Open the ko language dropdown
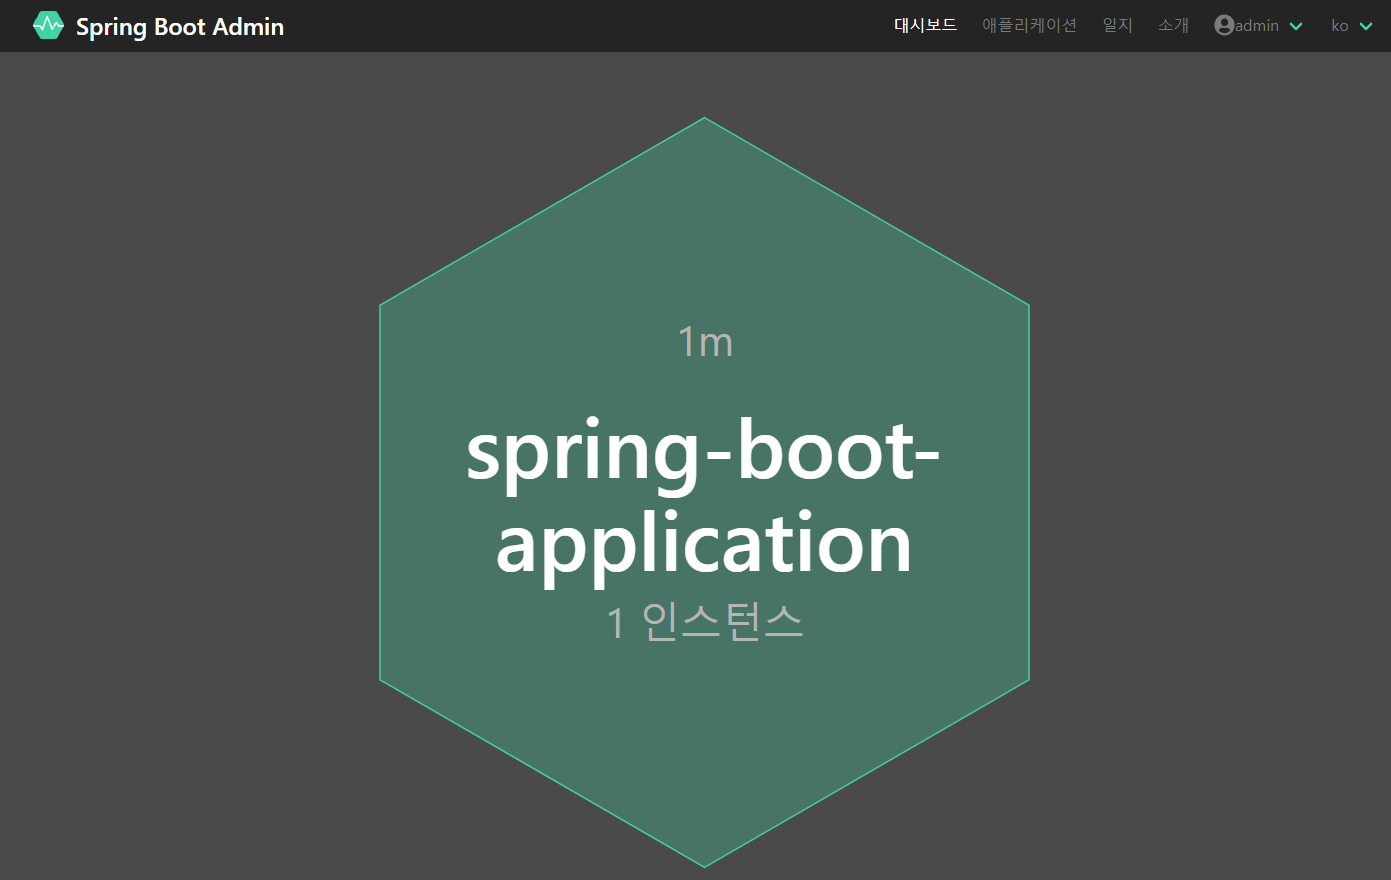The image size is (1391, 880). point(1351,26)
